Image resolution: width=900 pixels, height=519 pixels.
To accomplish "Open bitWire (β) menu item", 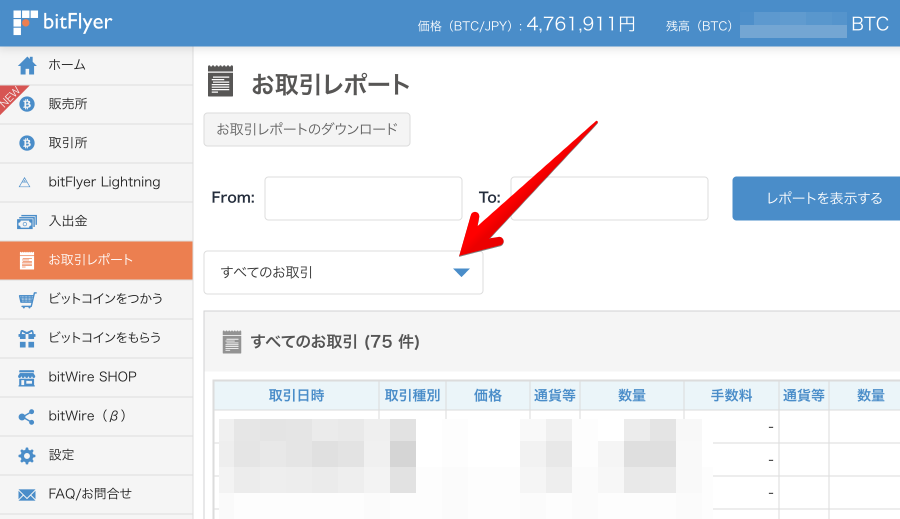I will tap(96, 417).
